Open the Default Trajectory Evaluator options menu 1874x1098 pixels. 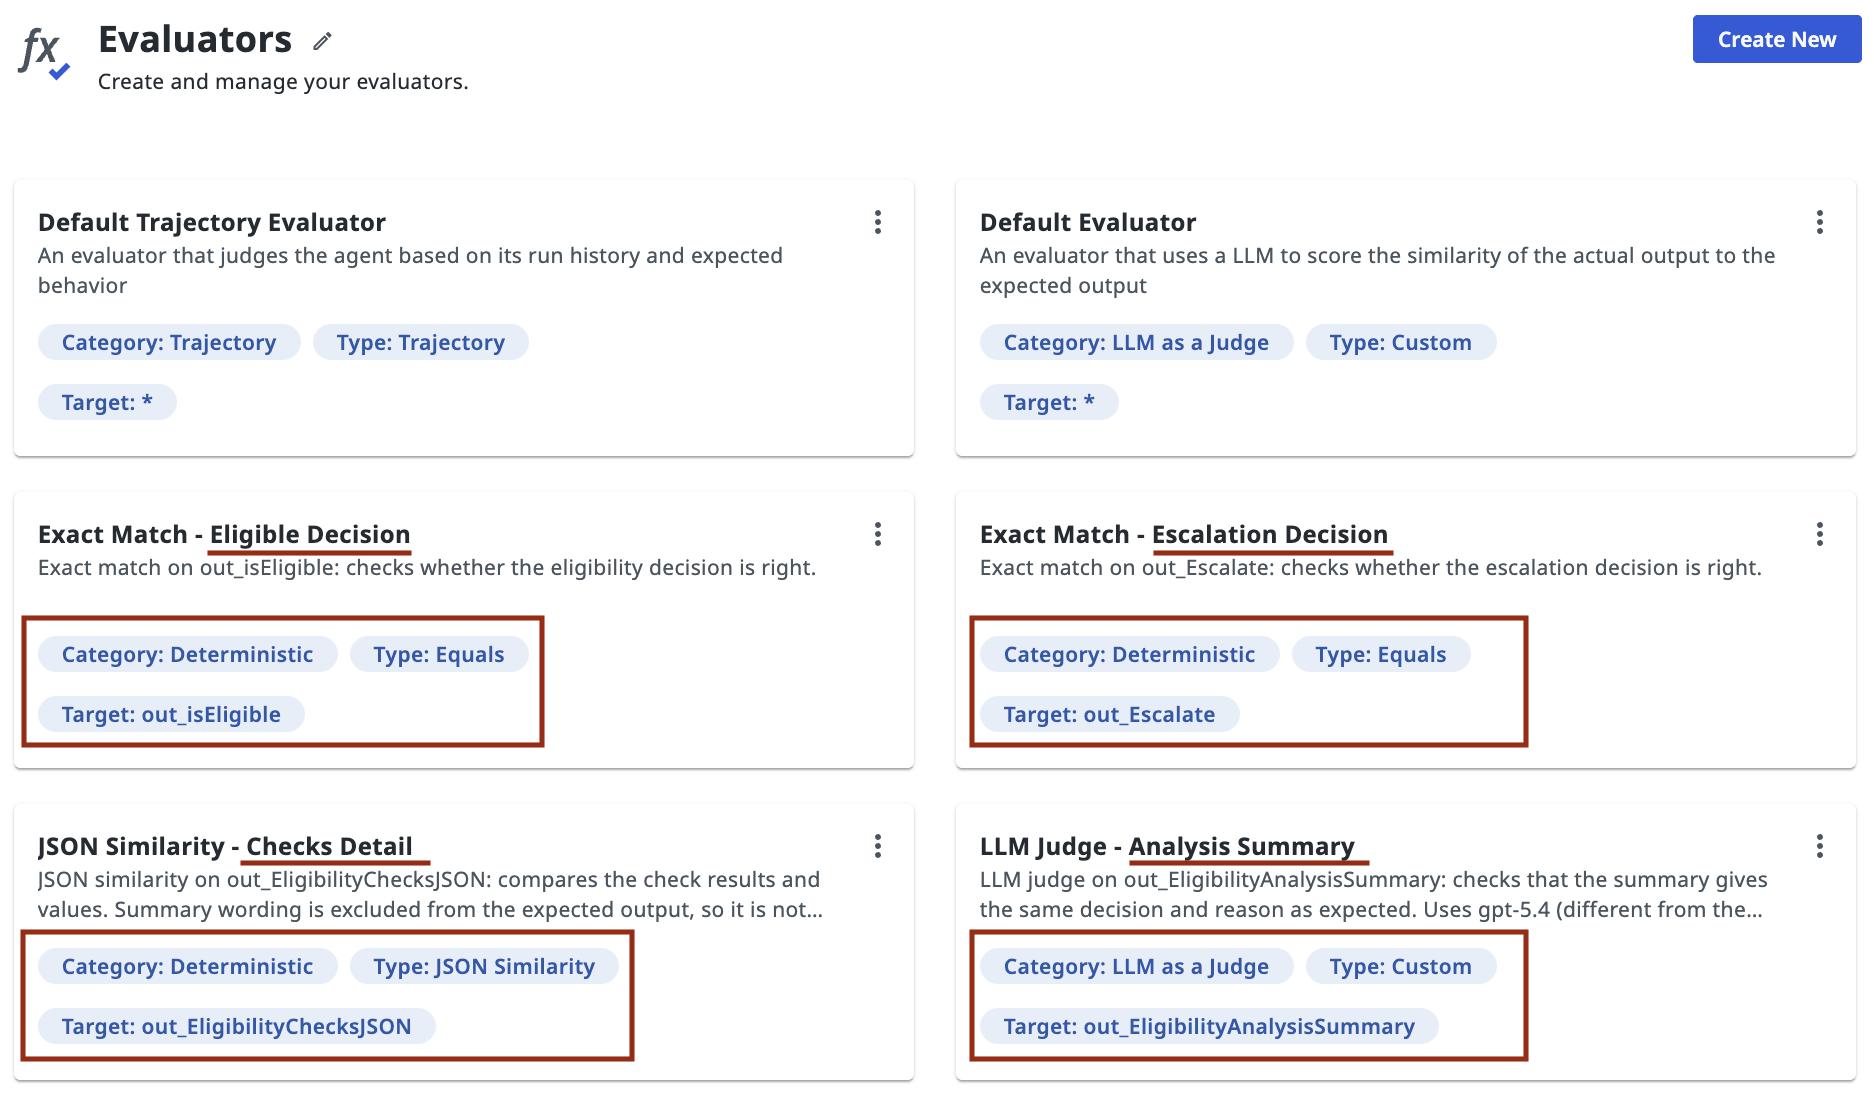[x=878, y=222]
